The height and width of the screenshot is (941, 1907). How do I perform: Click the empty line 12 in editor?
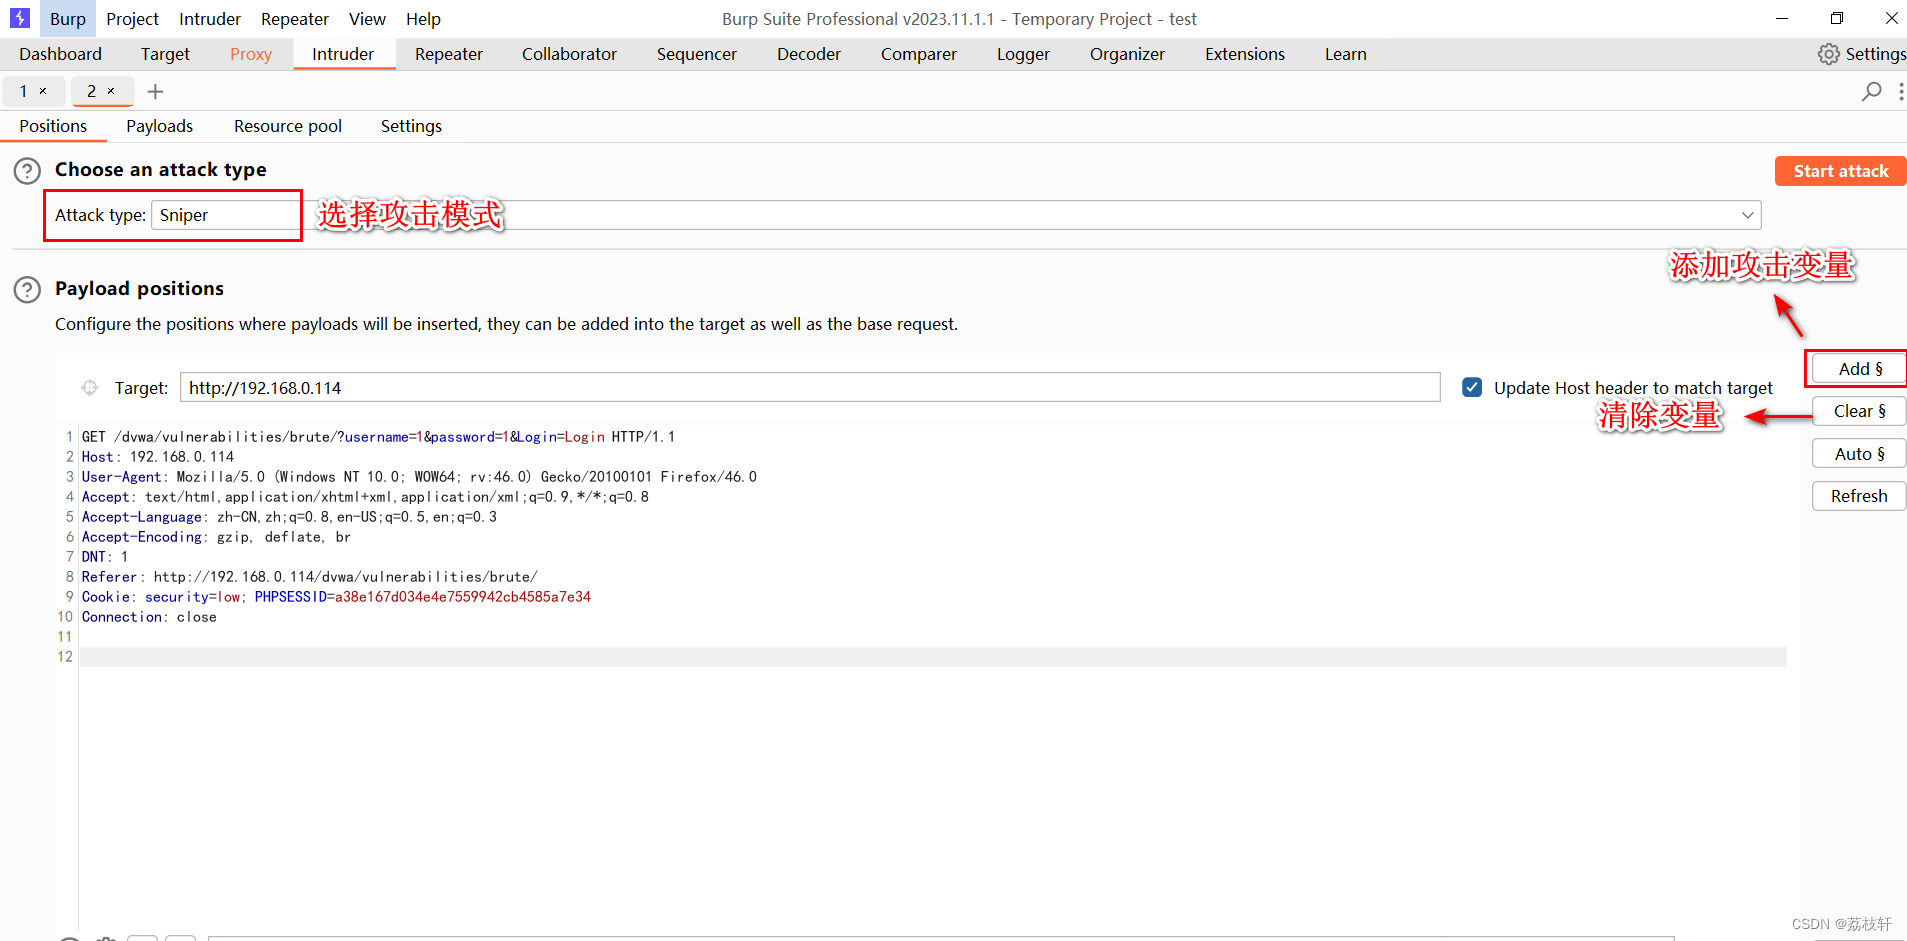pos(933,657)
